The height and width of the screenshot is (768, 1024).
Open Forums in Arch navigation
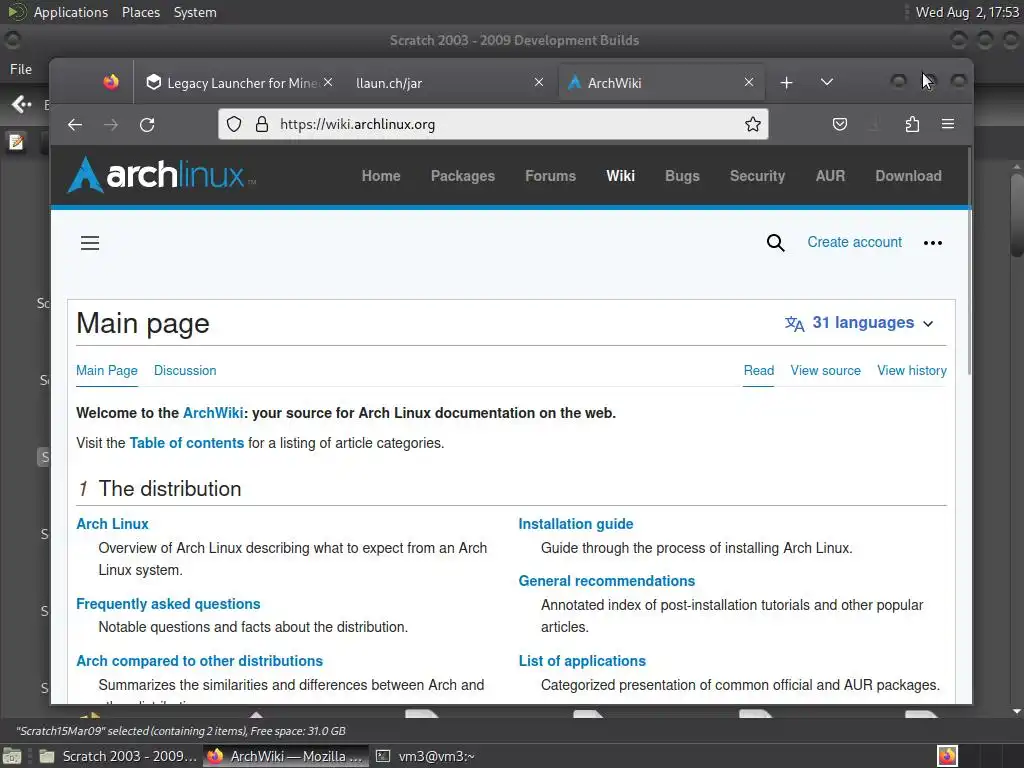[551, 176]
